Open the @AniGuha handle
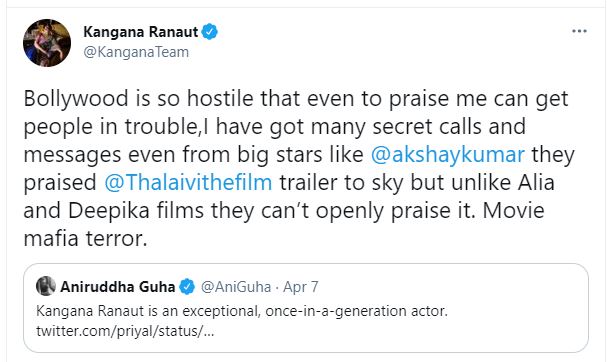The image size is (607, 362). [236, 287]
